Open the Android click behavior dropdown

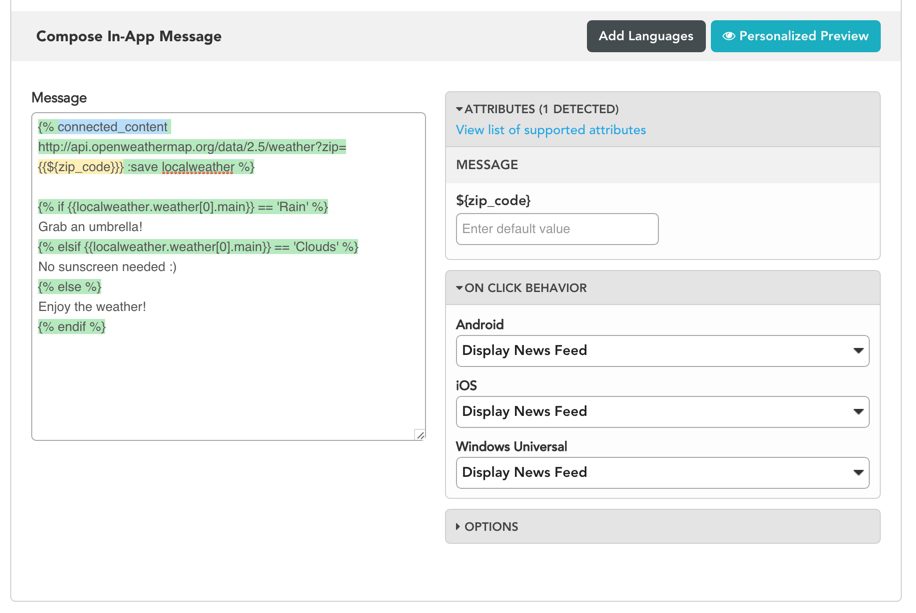coord(662,351)
